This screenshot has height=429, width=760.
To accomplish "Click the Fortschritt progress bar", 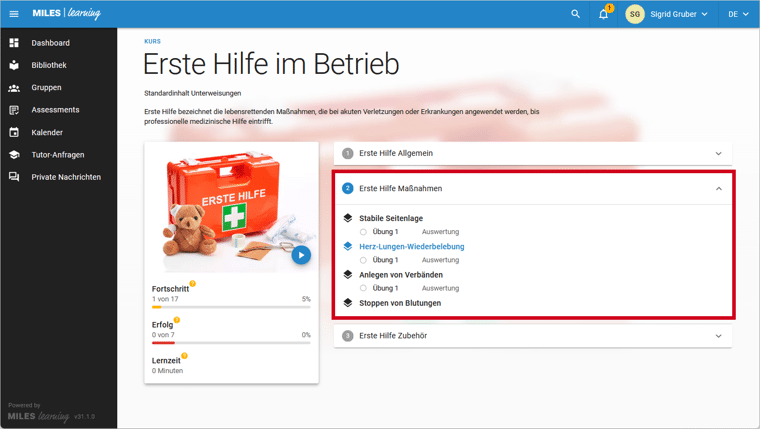I will [x=231, y=308].
